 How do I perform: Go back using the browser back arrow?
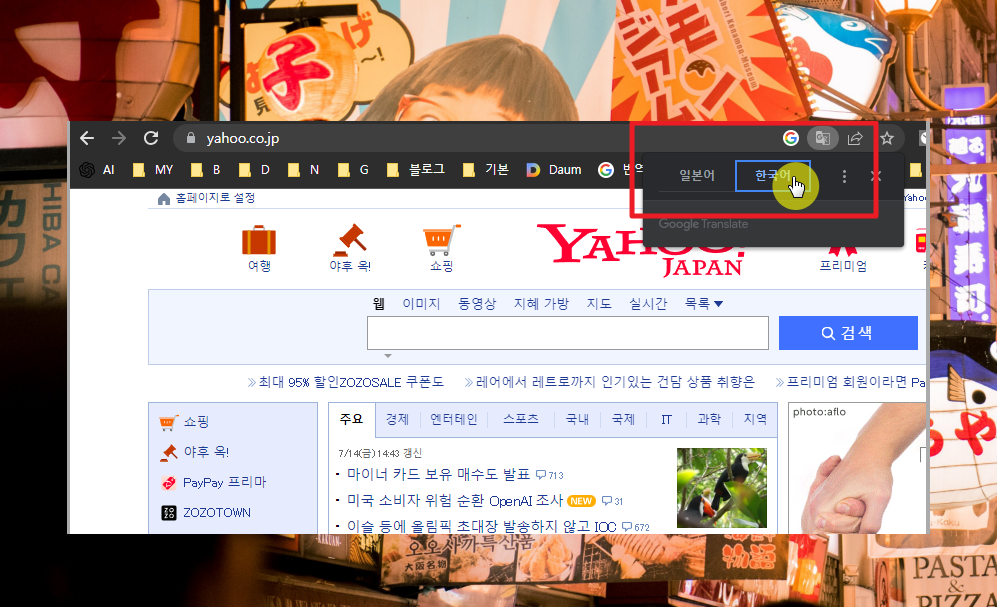87,138
